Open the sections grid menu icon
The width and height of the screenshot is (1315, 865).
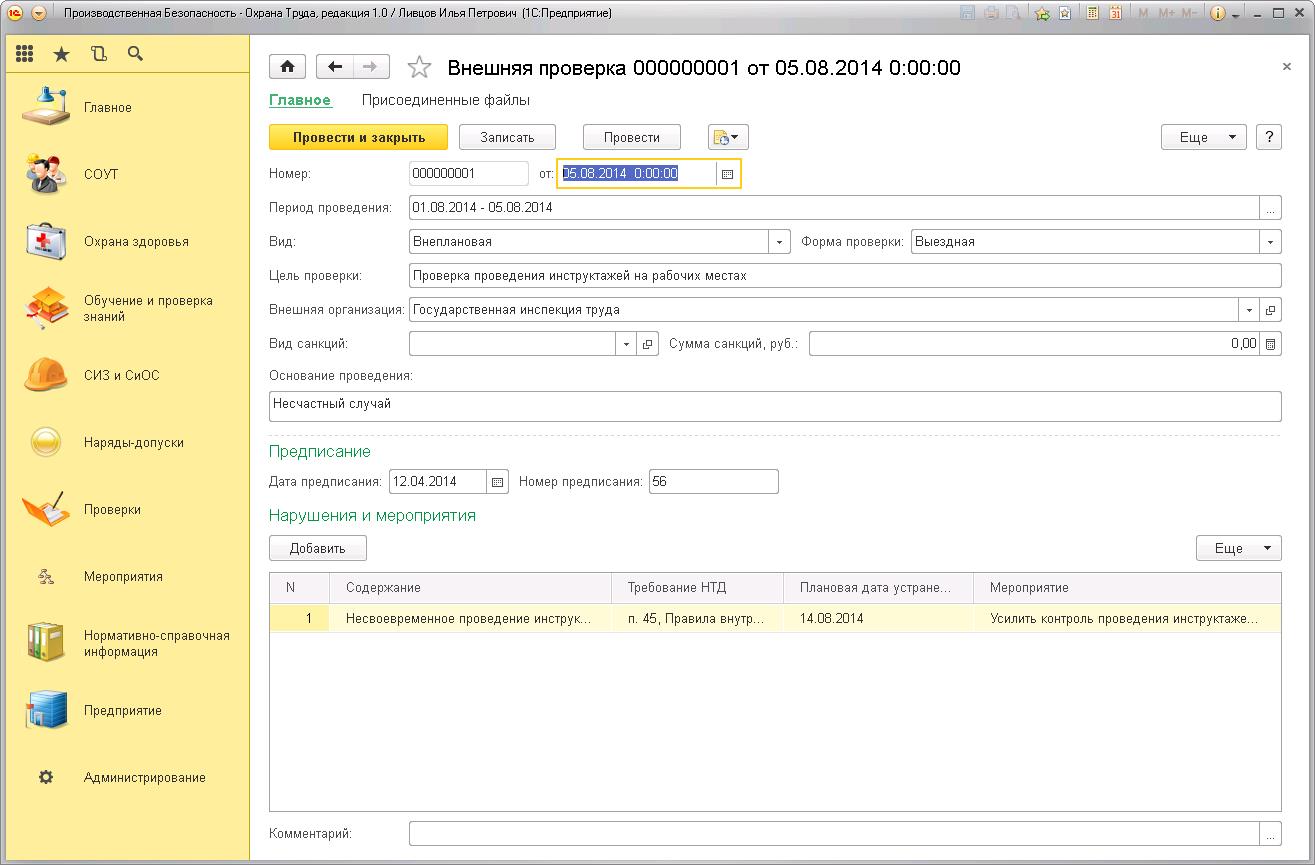pos(25,54)
